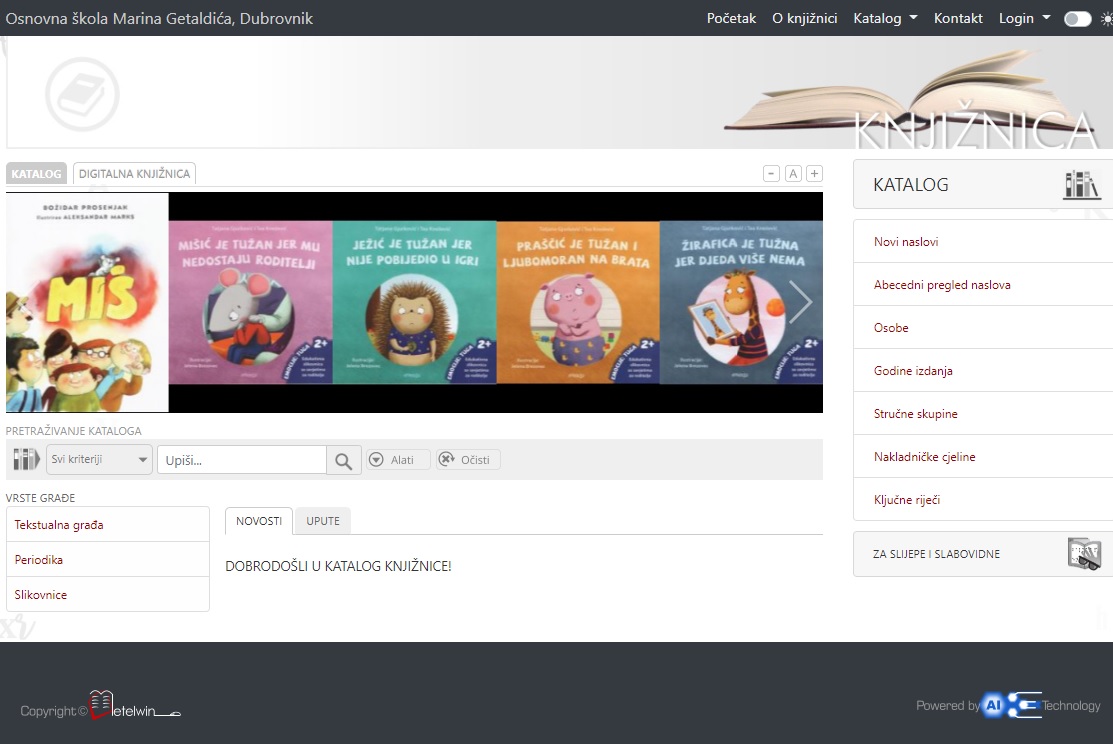Open the Kontakt page
The height and width of the screenshot is (744, 1113).
958,18
